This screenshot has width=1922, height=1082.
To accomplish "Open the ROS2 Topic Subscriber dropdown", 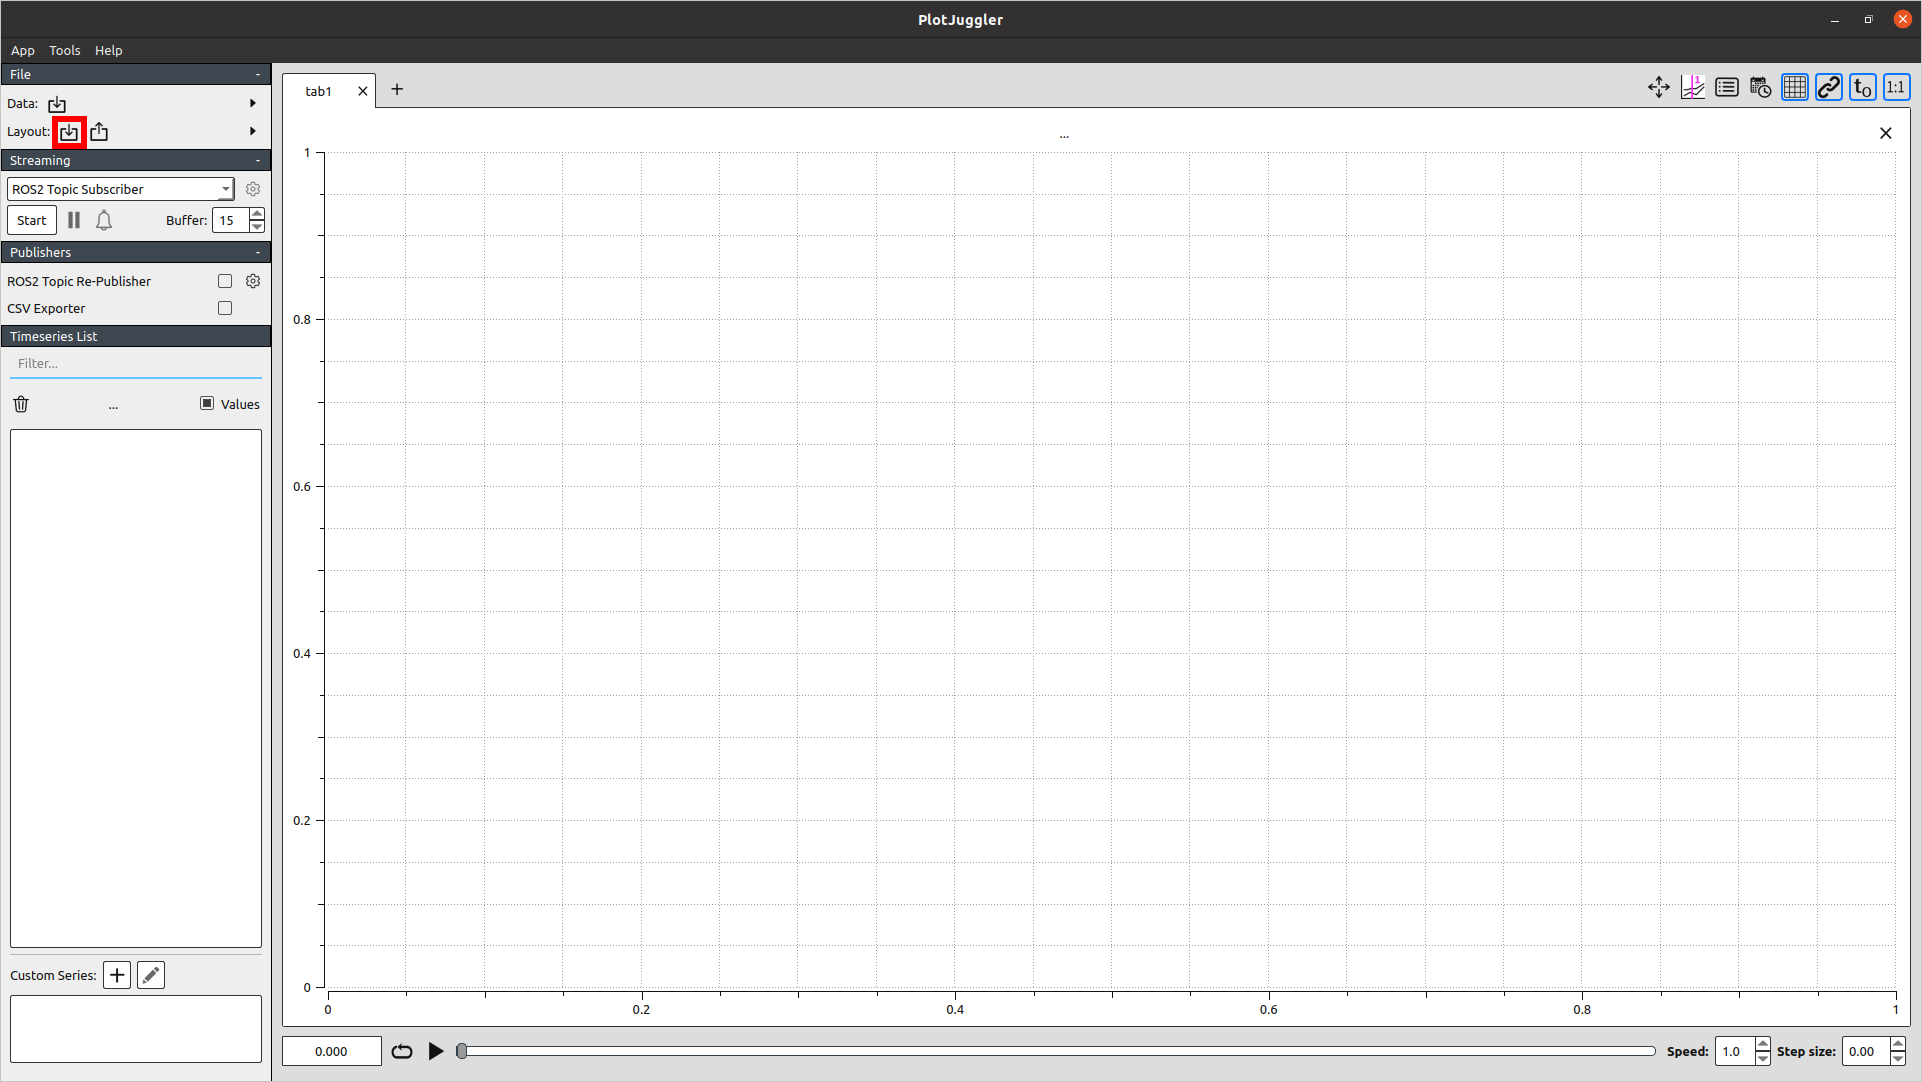I will pyautogui.click(x=120, y=190).
